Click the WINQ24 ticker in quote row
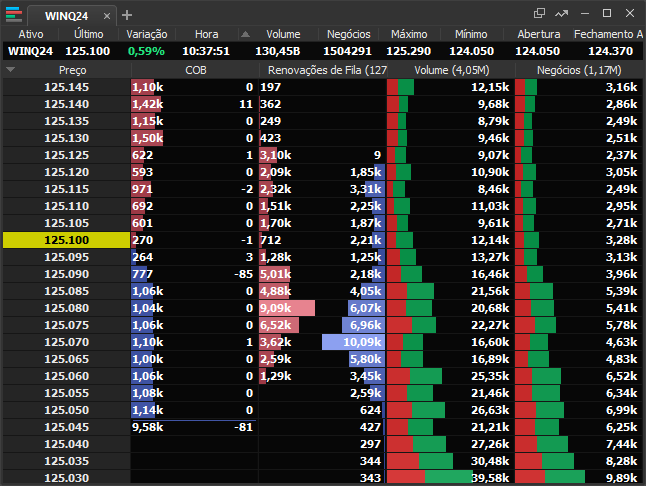Viewport: 646px width, 486px height. (30, 51)
